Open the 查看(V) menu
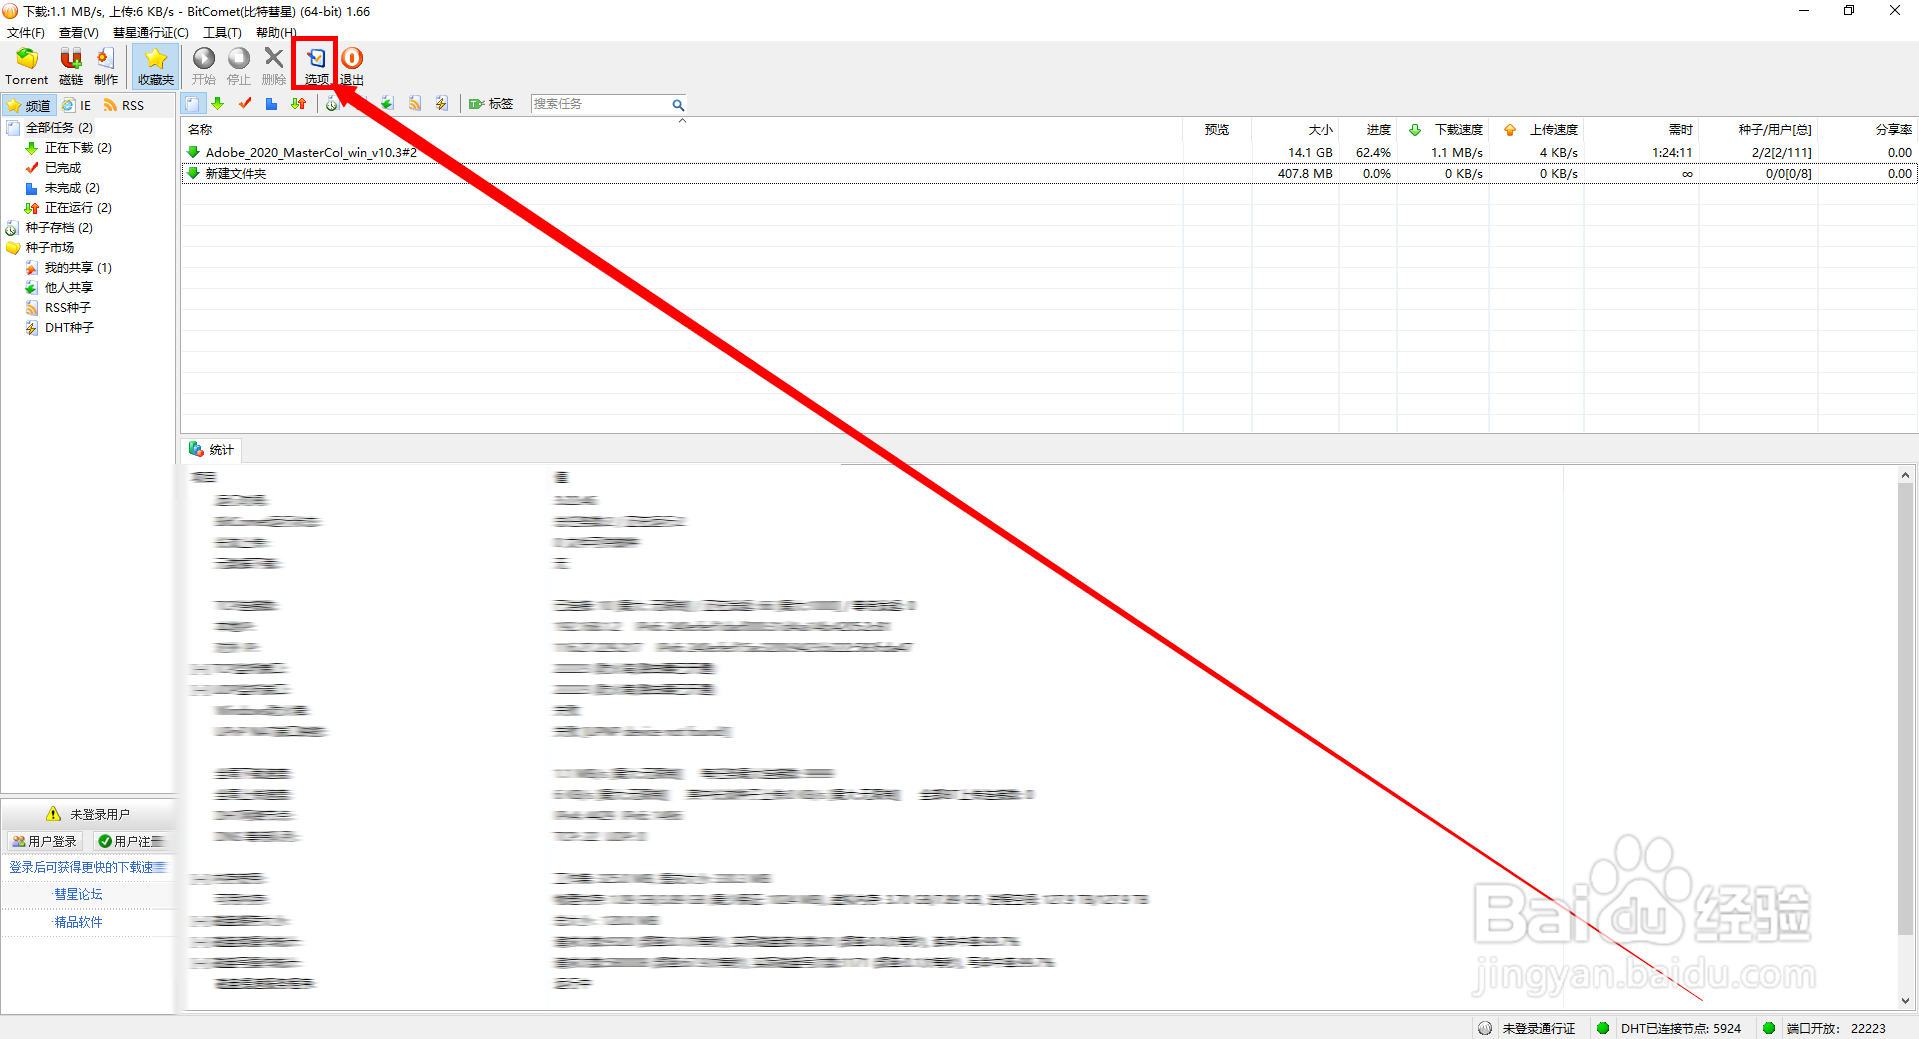This screenshot has height=1039, width=1919. 78,33
